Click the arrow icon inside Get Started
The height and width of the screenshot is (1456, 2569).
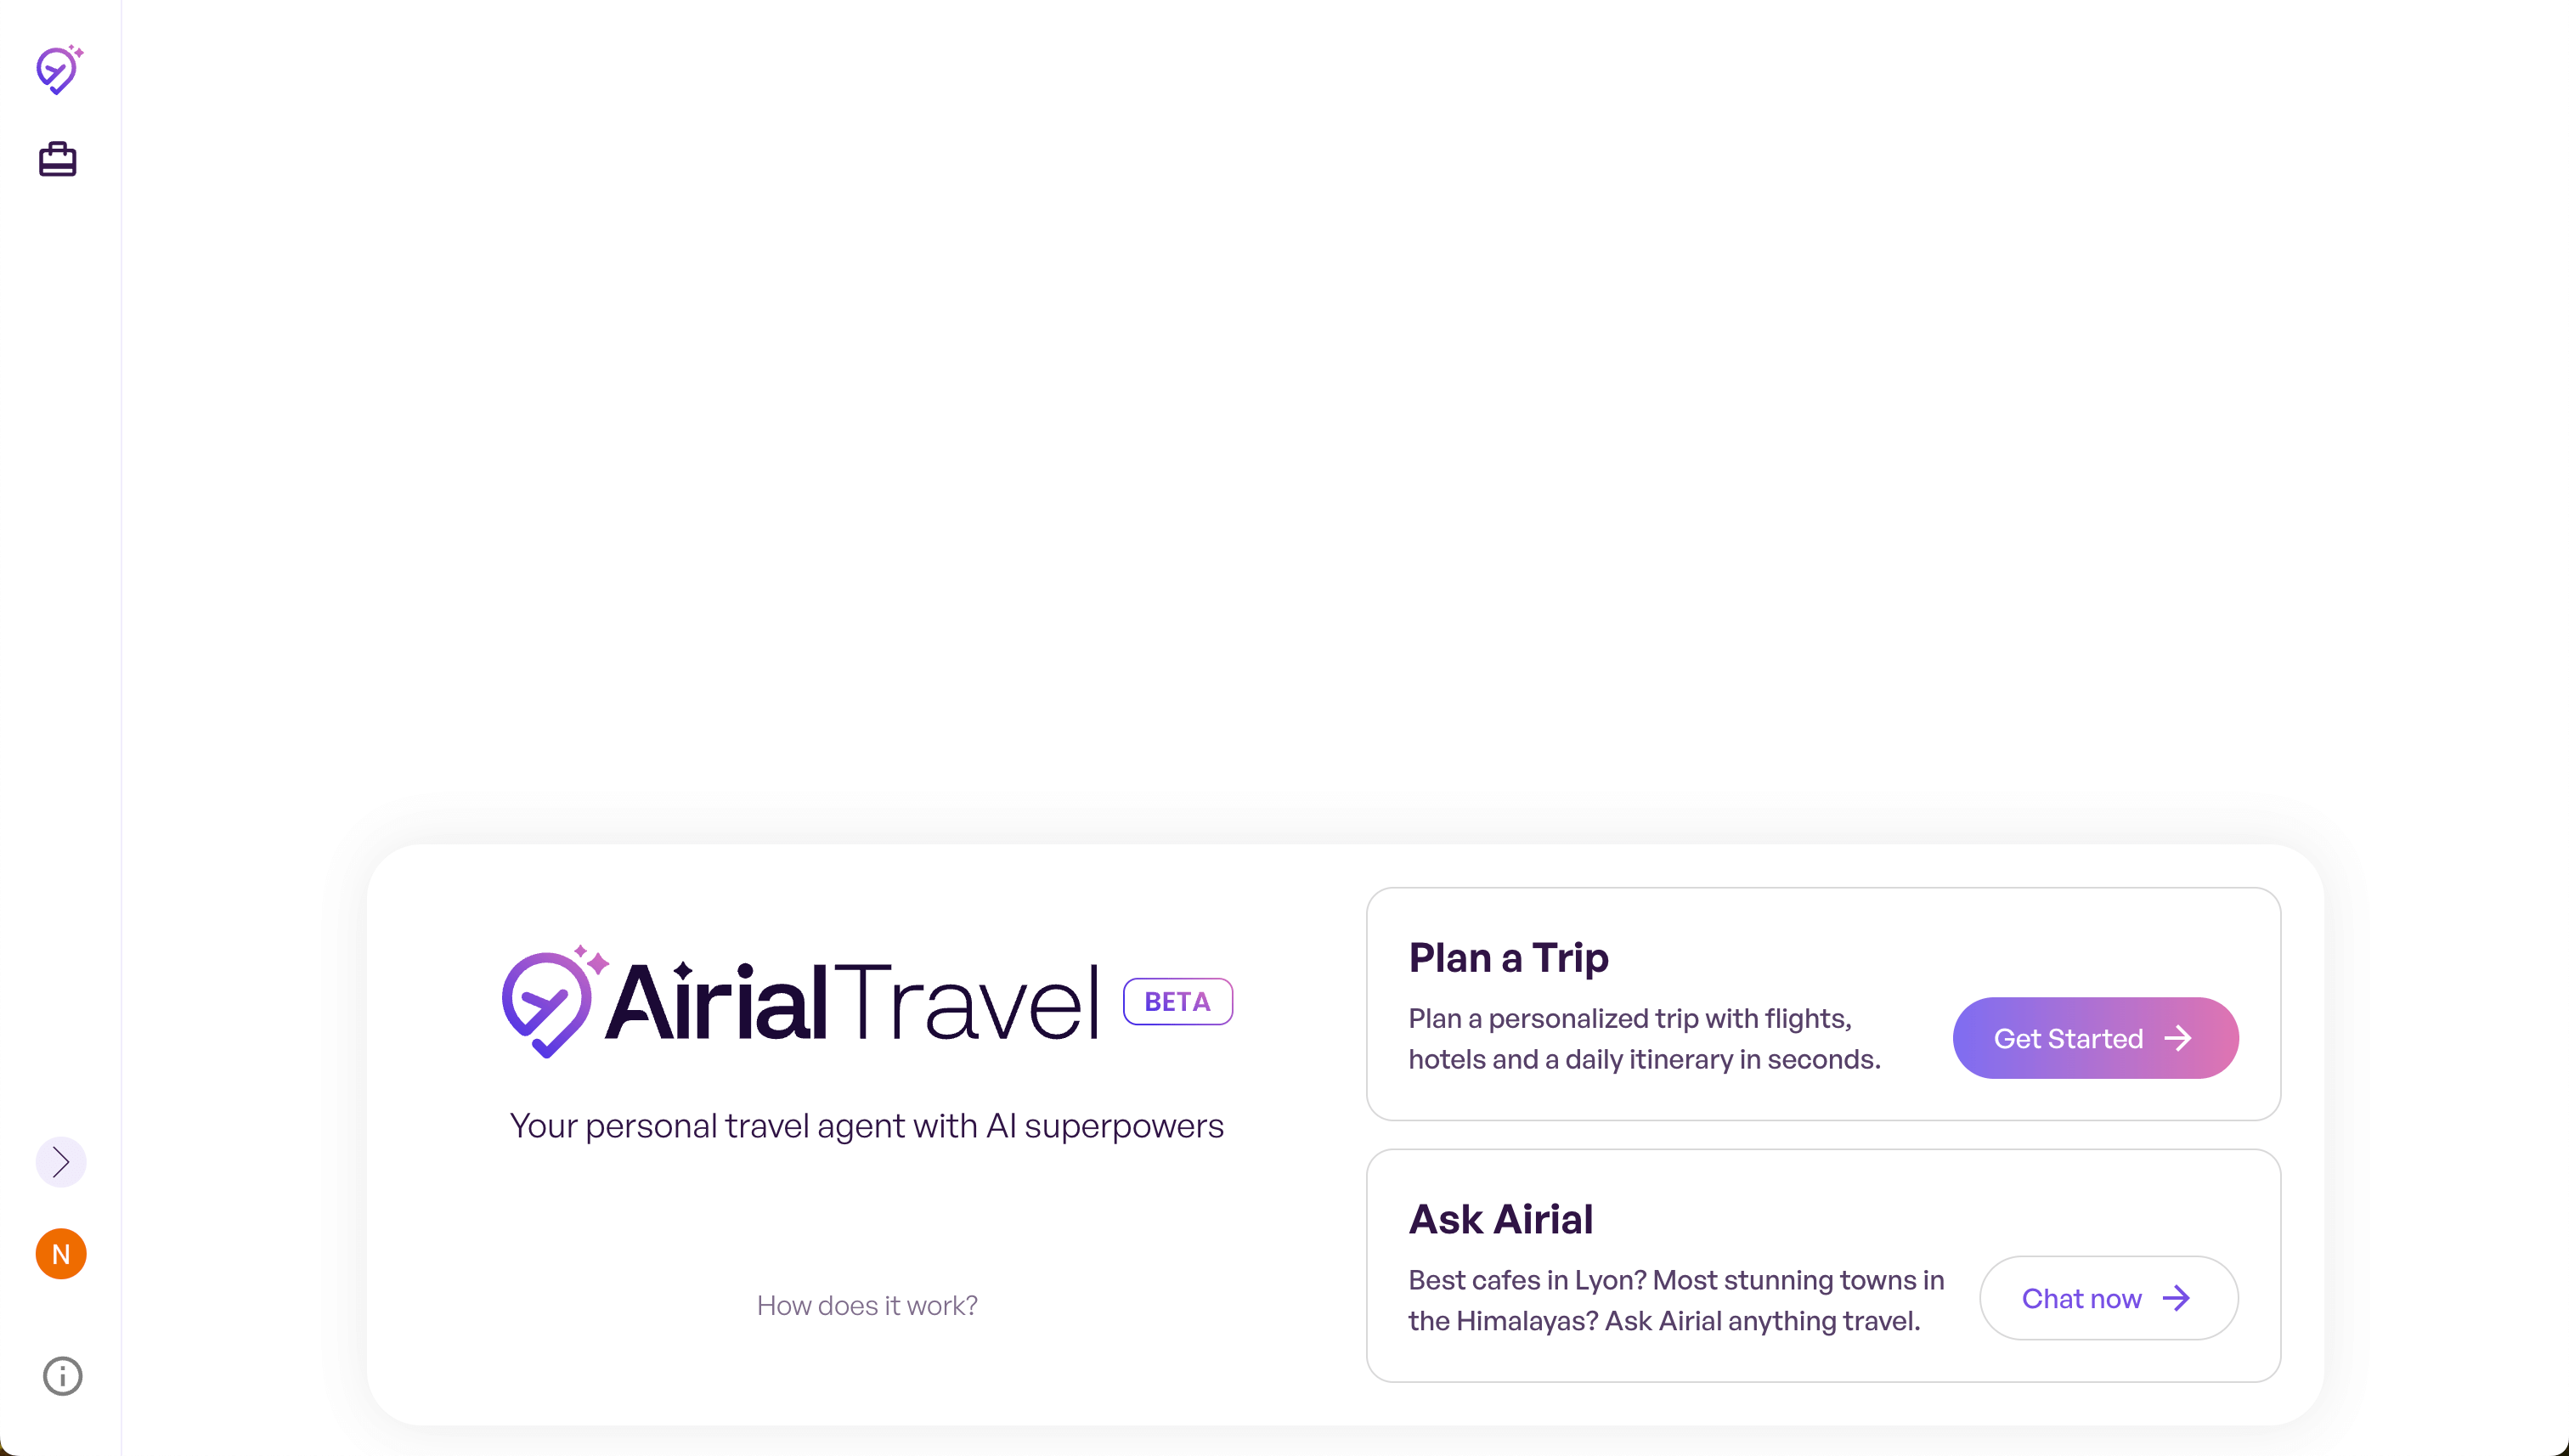click(x=2180, y=1037)
